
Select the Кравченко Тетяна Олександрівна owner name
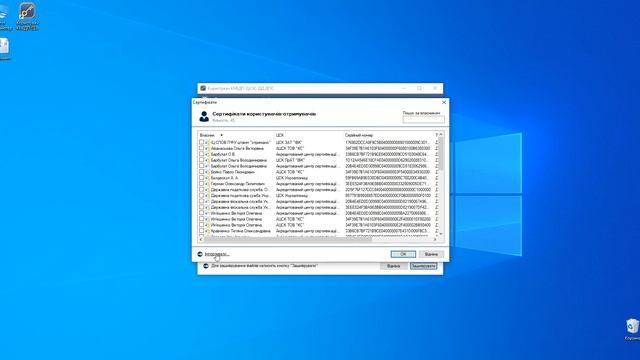[240, 231]
